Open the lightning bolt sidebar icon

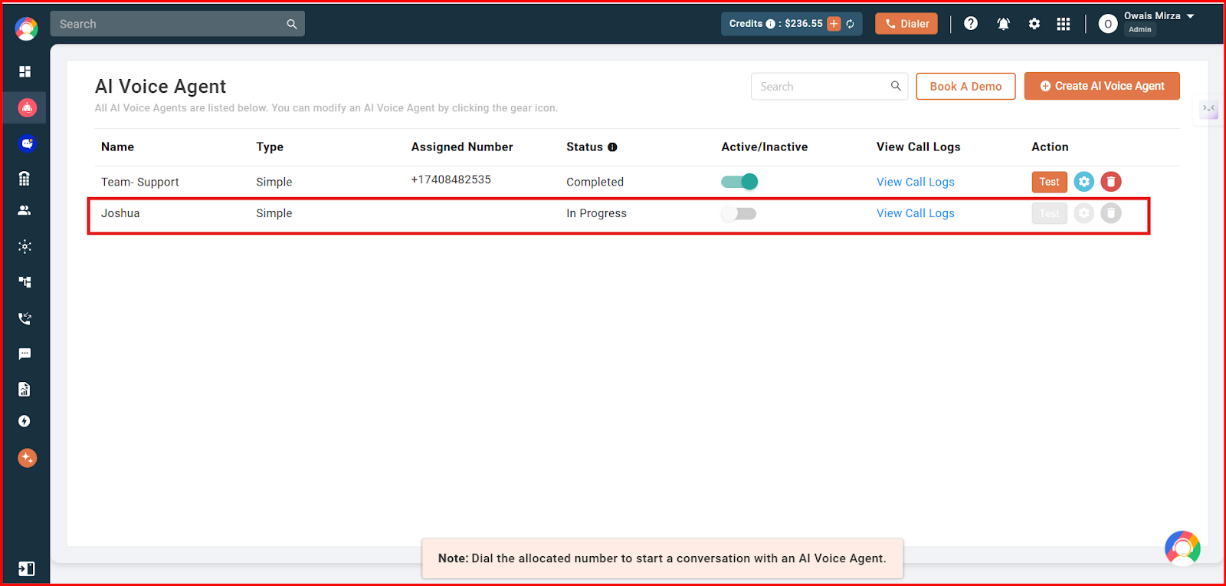point(25,422)
